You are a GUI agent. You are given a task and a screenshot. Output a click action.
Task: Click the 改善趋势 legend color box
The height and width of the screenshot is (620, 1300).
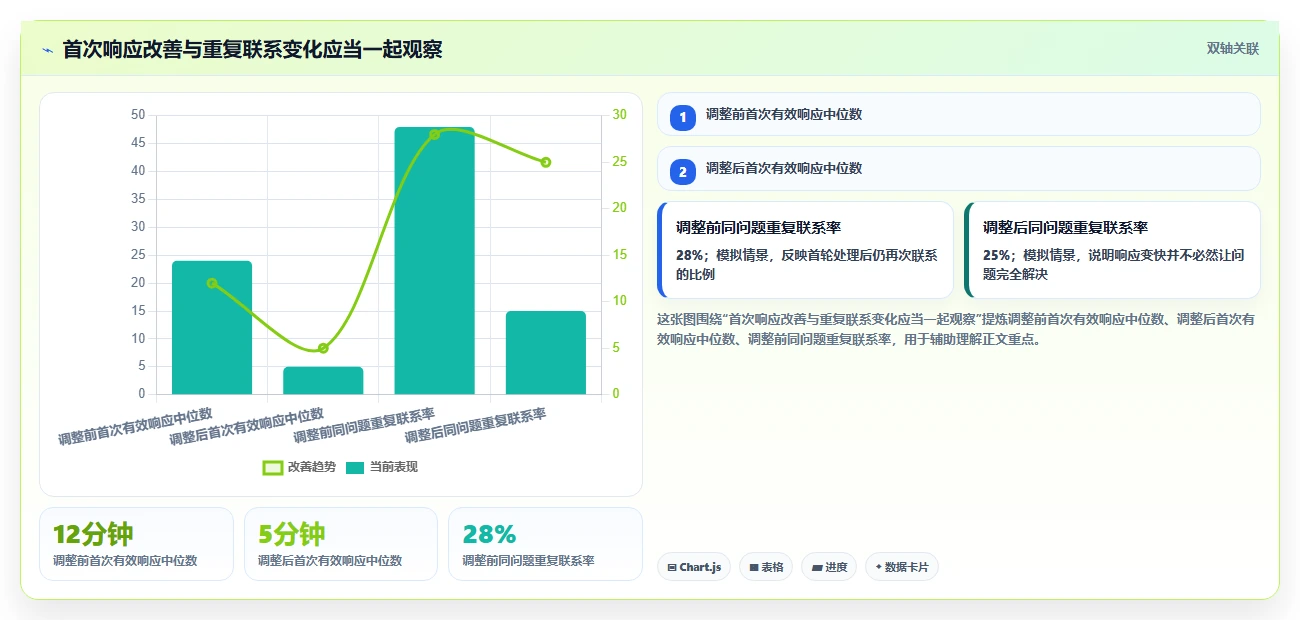pos(272,467)
